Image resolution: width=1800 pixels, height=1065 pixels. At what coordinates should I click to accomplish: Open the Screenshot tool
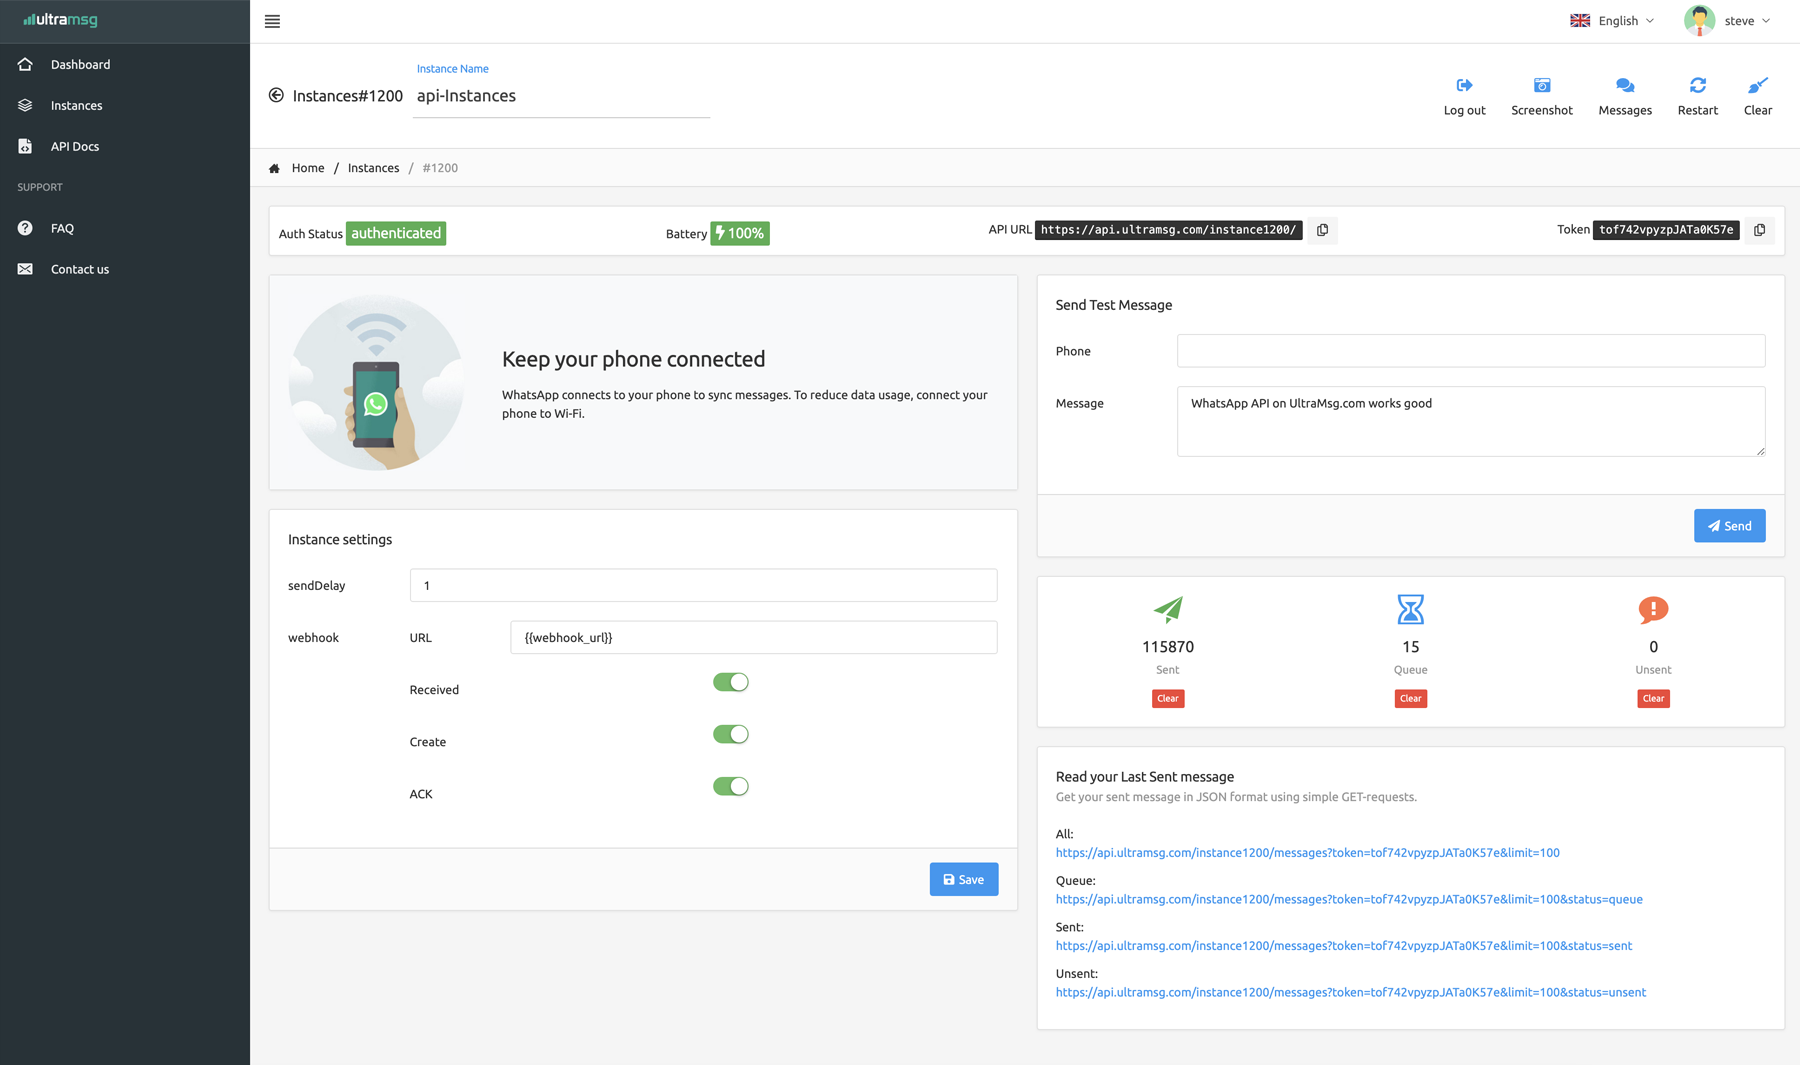[x=1541, y=95]
